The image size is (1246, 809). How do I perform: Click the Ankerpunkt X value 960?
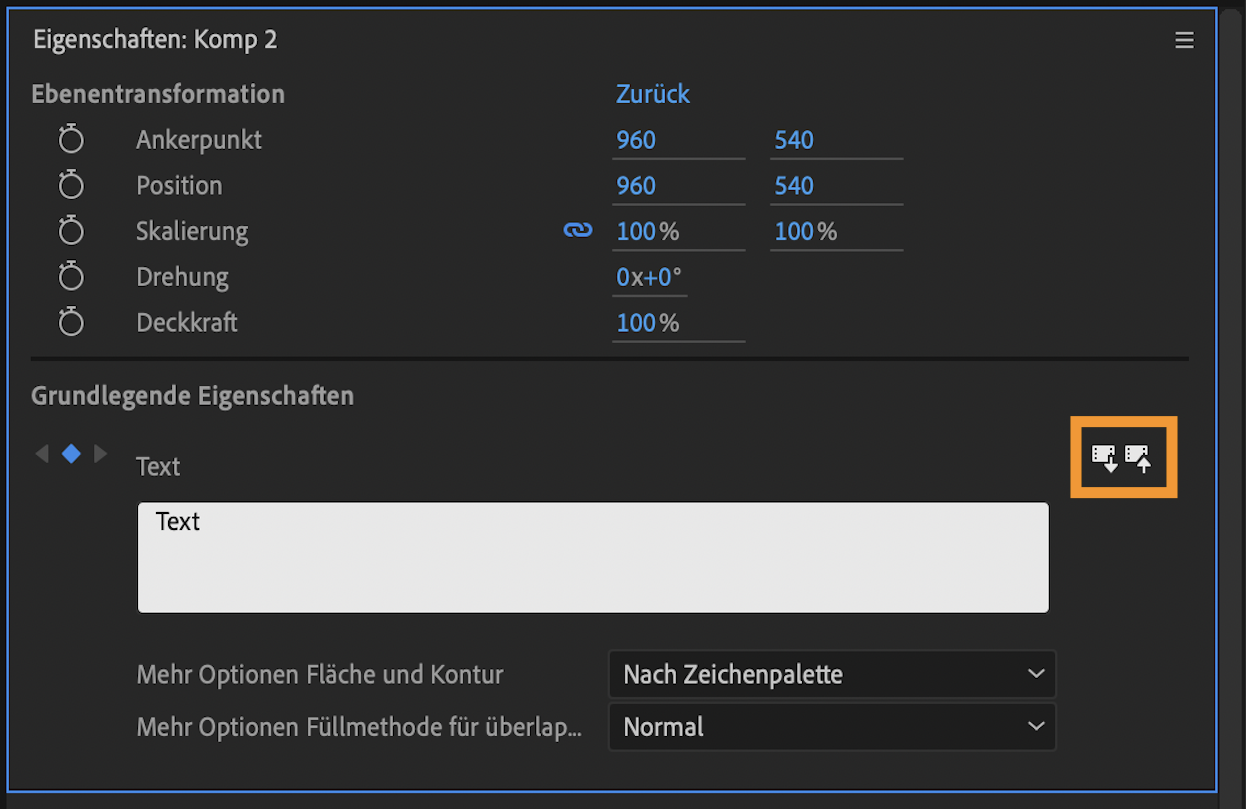pos(636,140)
